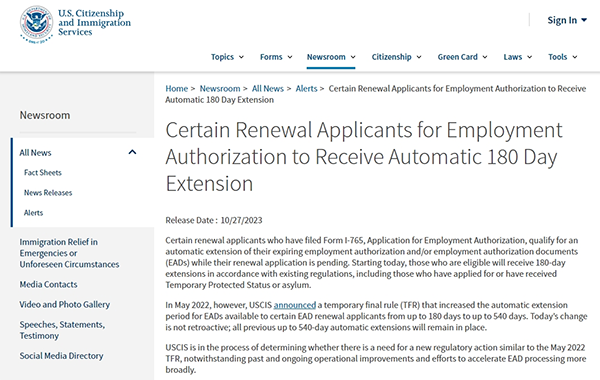Select Fact Sheets in the sidebar
Image resolution: width=600 pixels, height=380 pixels.
(x=43, y=173)
